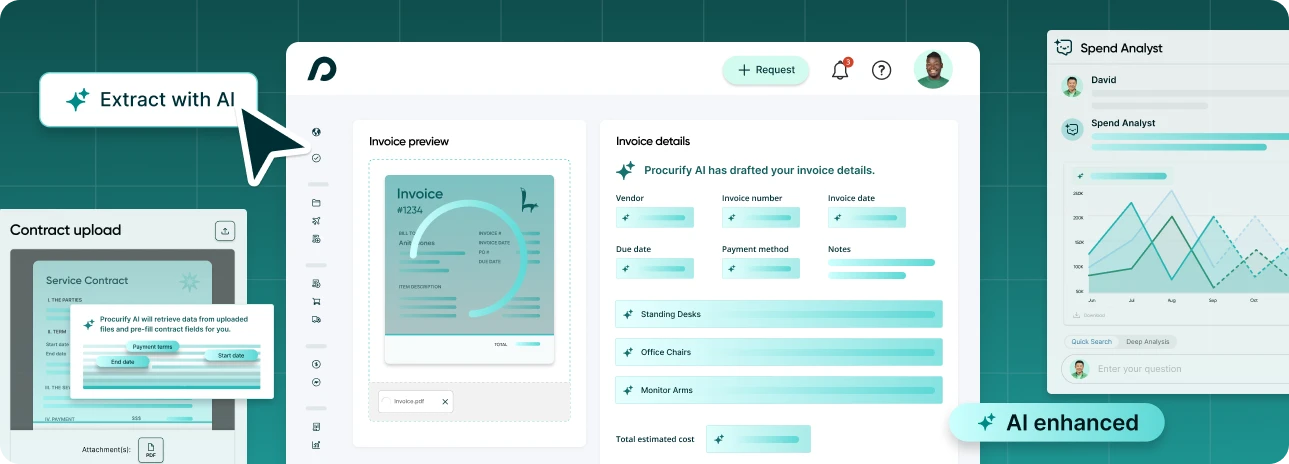Click the End date tag
Screen dimensions: 1289x464
tap(123, 362)
